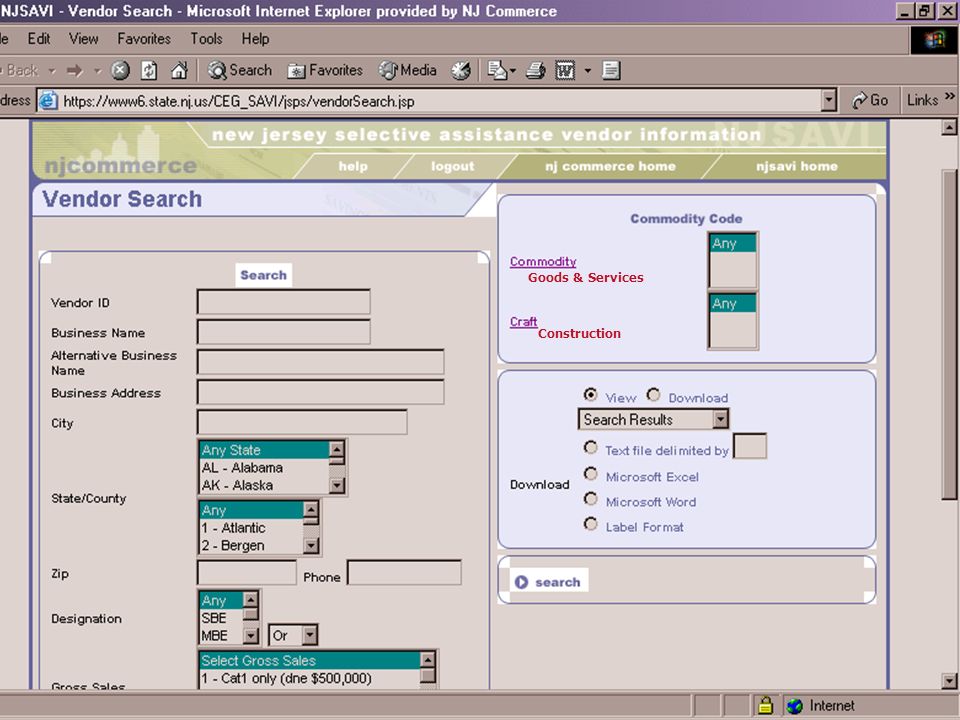Click the Discuss toolbar icon
Image resolution: width=960 pixels, height=720 pixels.
[611, 71]
